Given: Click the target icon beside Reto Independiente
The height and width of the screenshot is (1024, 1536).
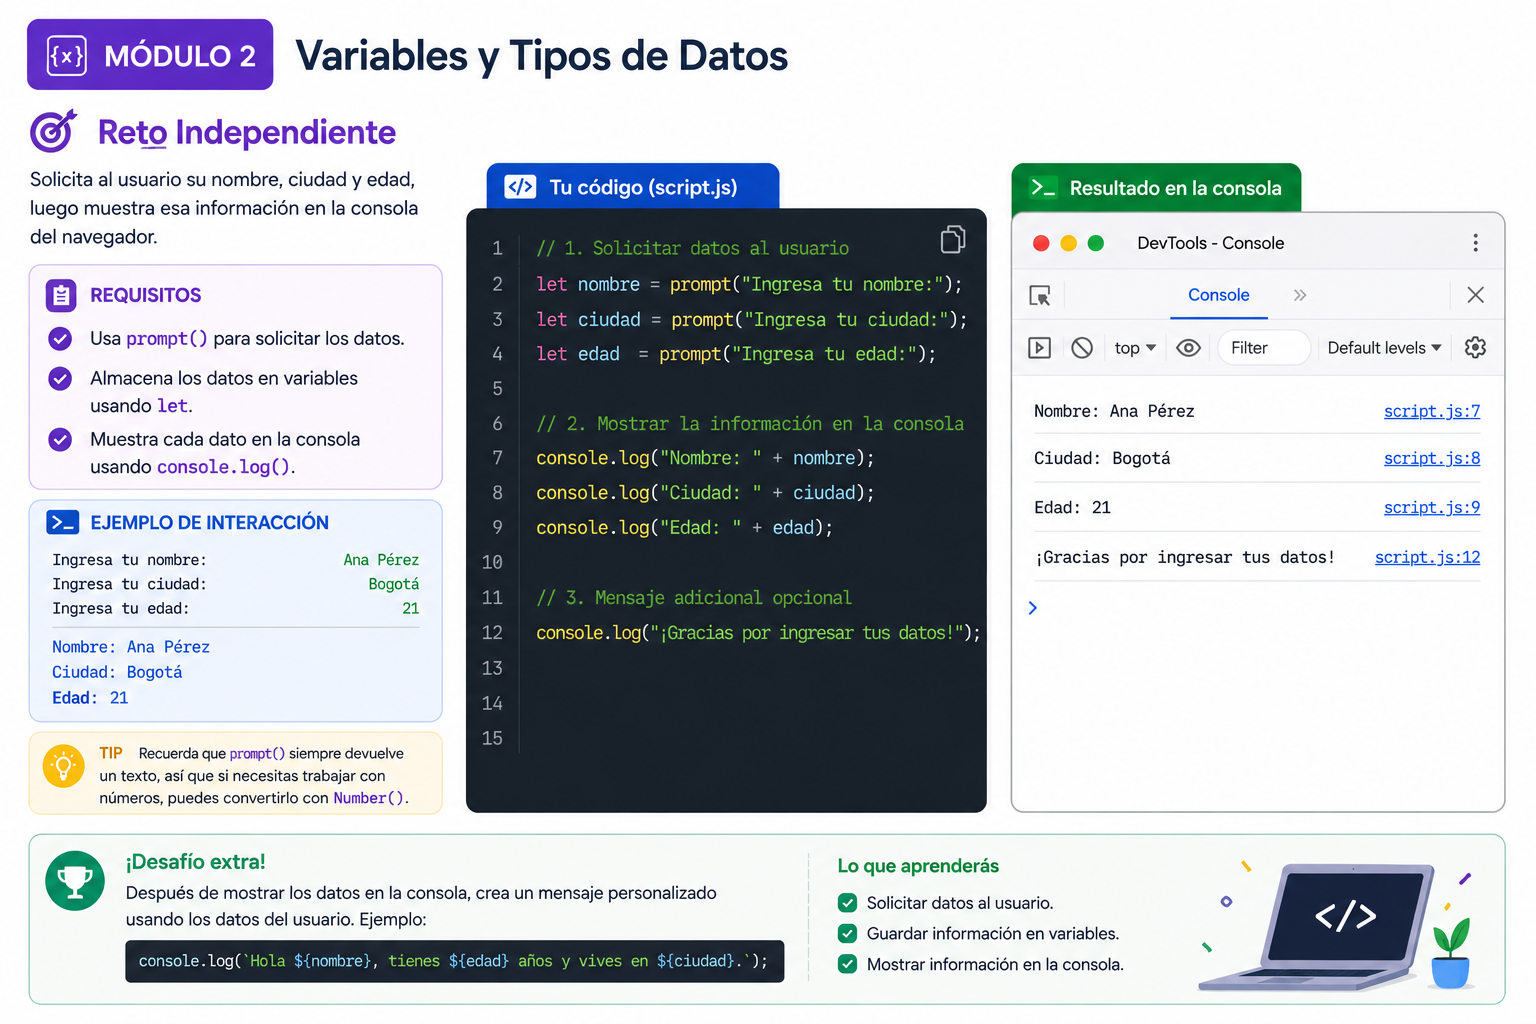Looking at the screenshot, I should tap(53, 131).
